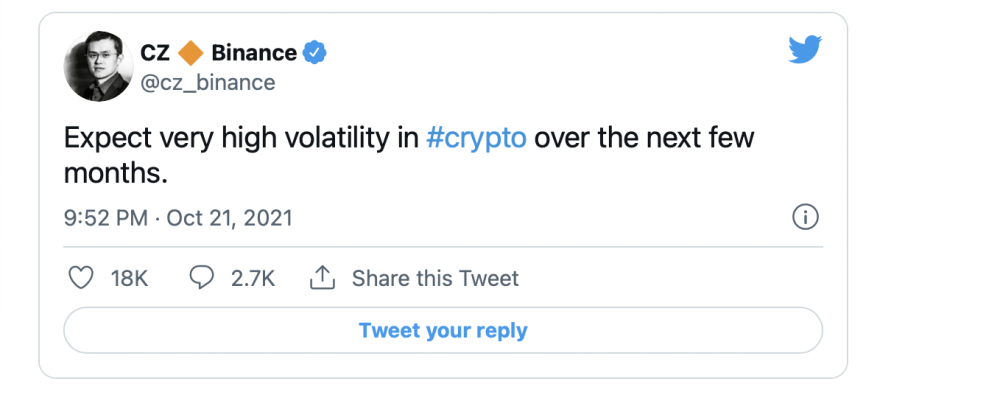Click the blue verified badge
This screenshot has height=398, width=1000.
click(x=314, y=53)
